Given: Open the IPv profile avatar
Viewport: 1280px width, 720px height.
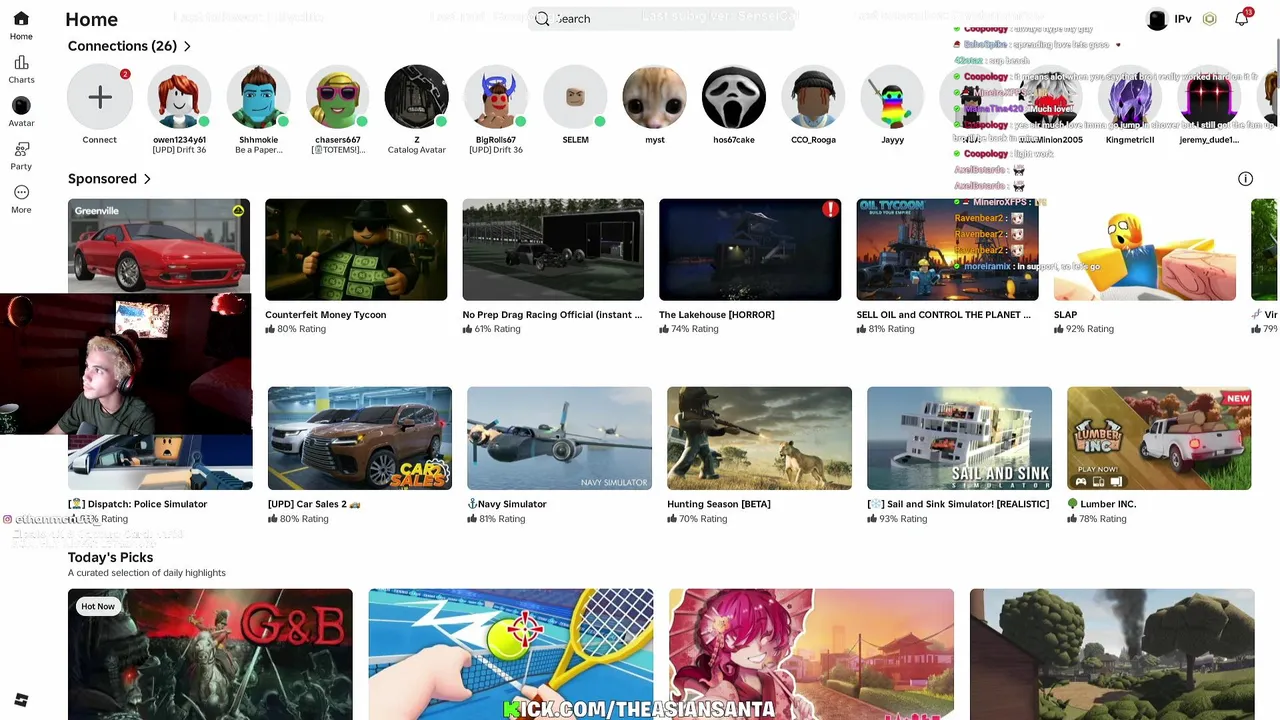Looking at the screenshot, I should pyautogui.click(x=1157, y=19).
